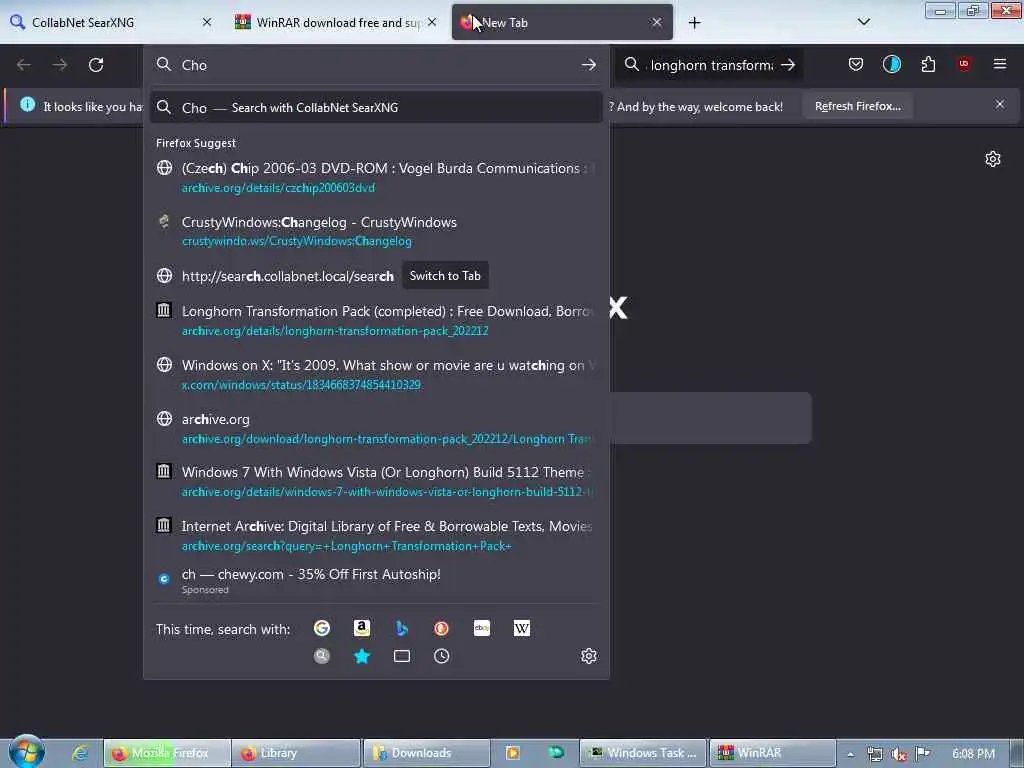Search with Wikipedia one-off engine icon
This screenshot has width=1024, height=768.
tap(522, 628)
